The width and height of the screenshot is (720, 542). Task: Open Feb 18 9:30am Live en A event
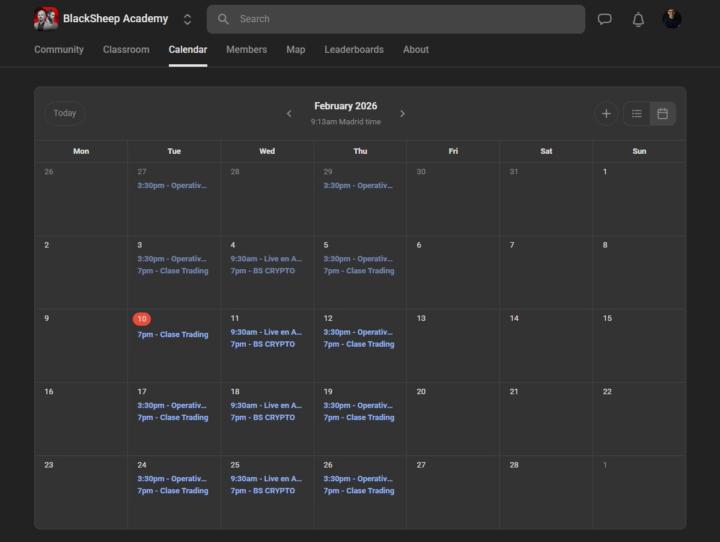[x=266, y=406]
